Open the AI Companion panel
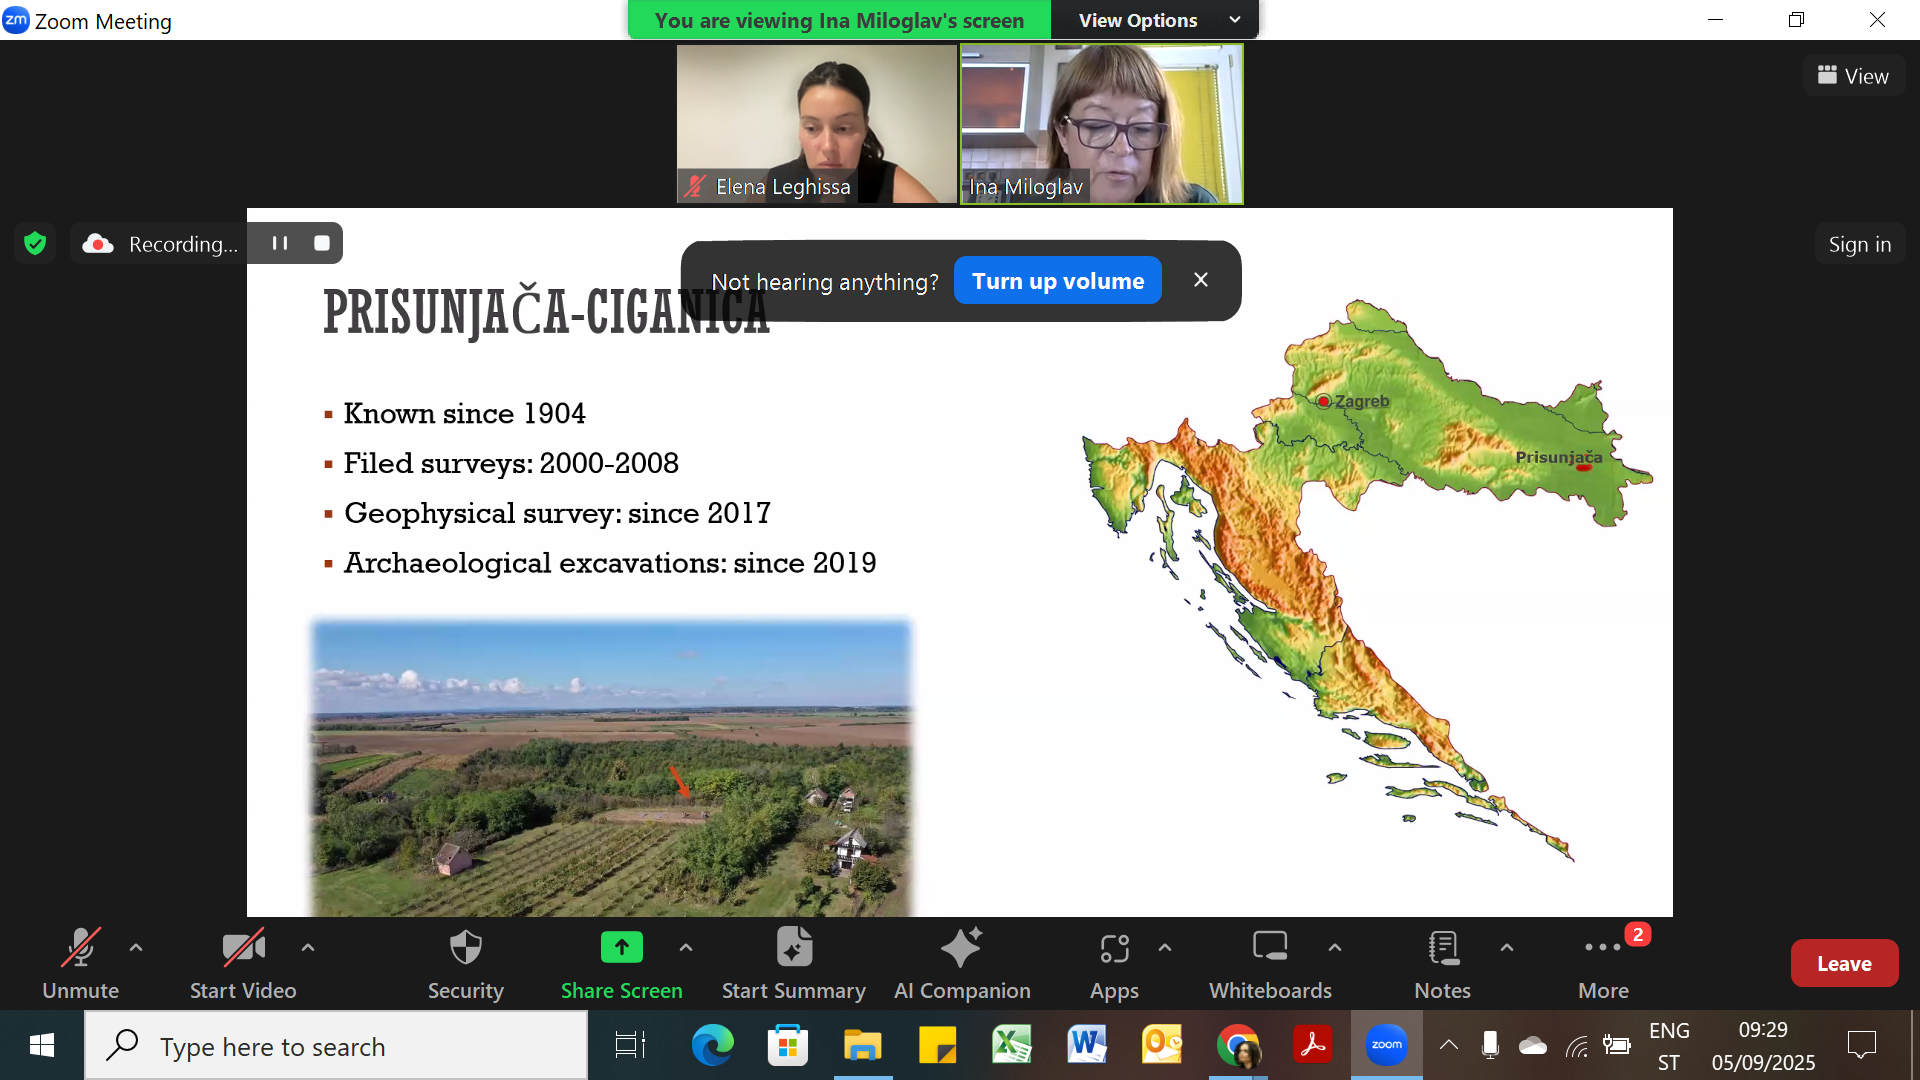1920x1080 pixels. pos(961,948)
